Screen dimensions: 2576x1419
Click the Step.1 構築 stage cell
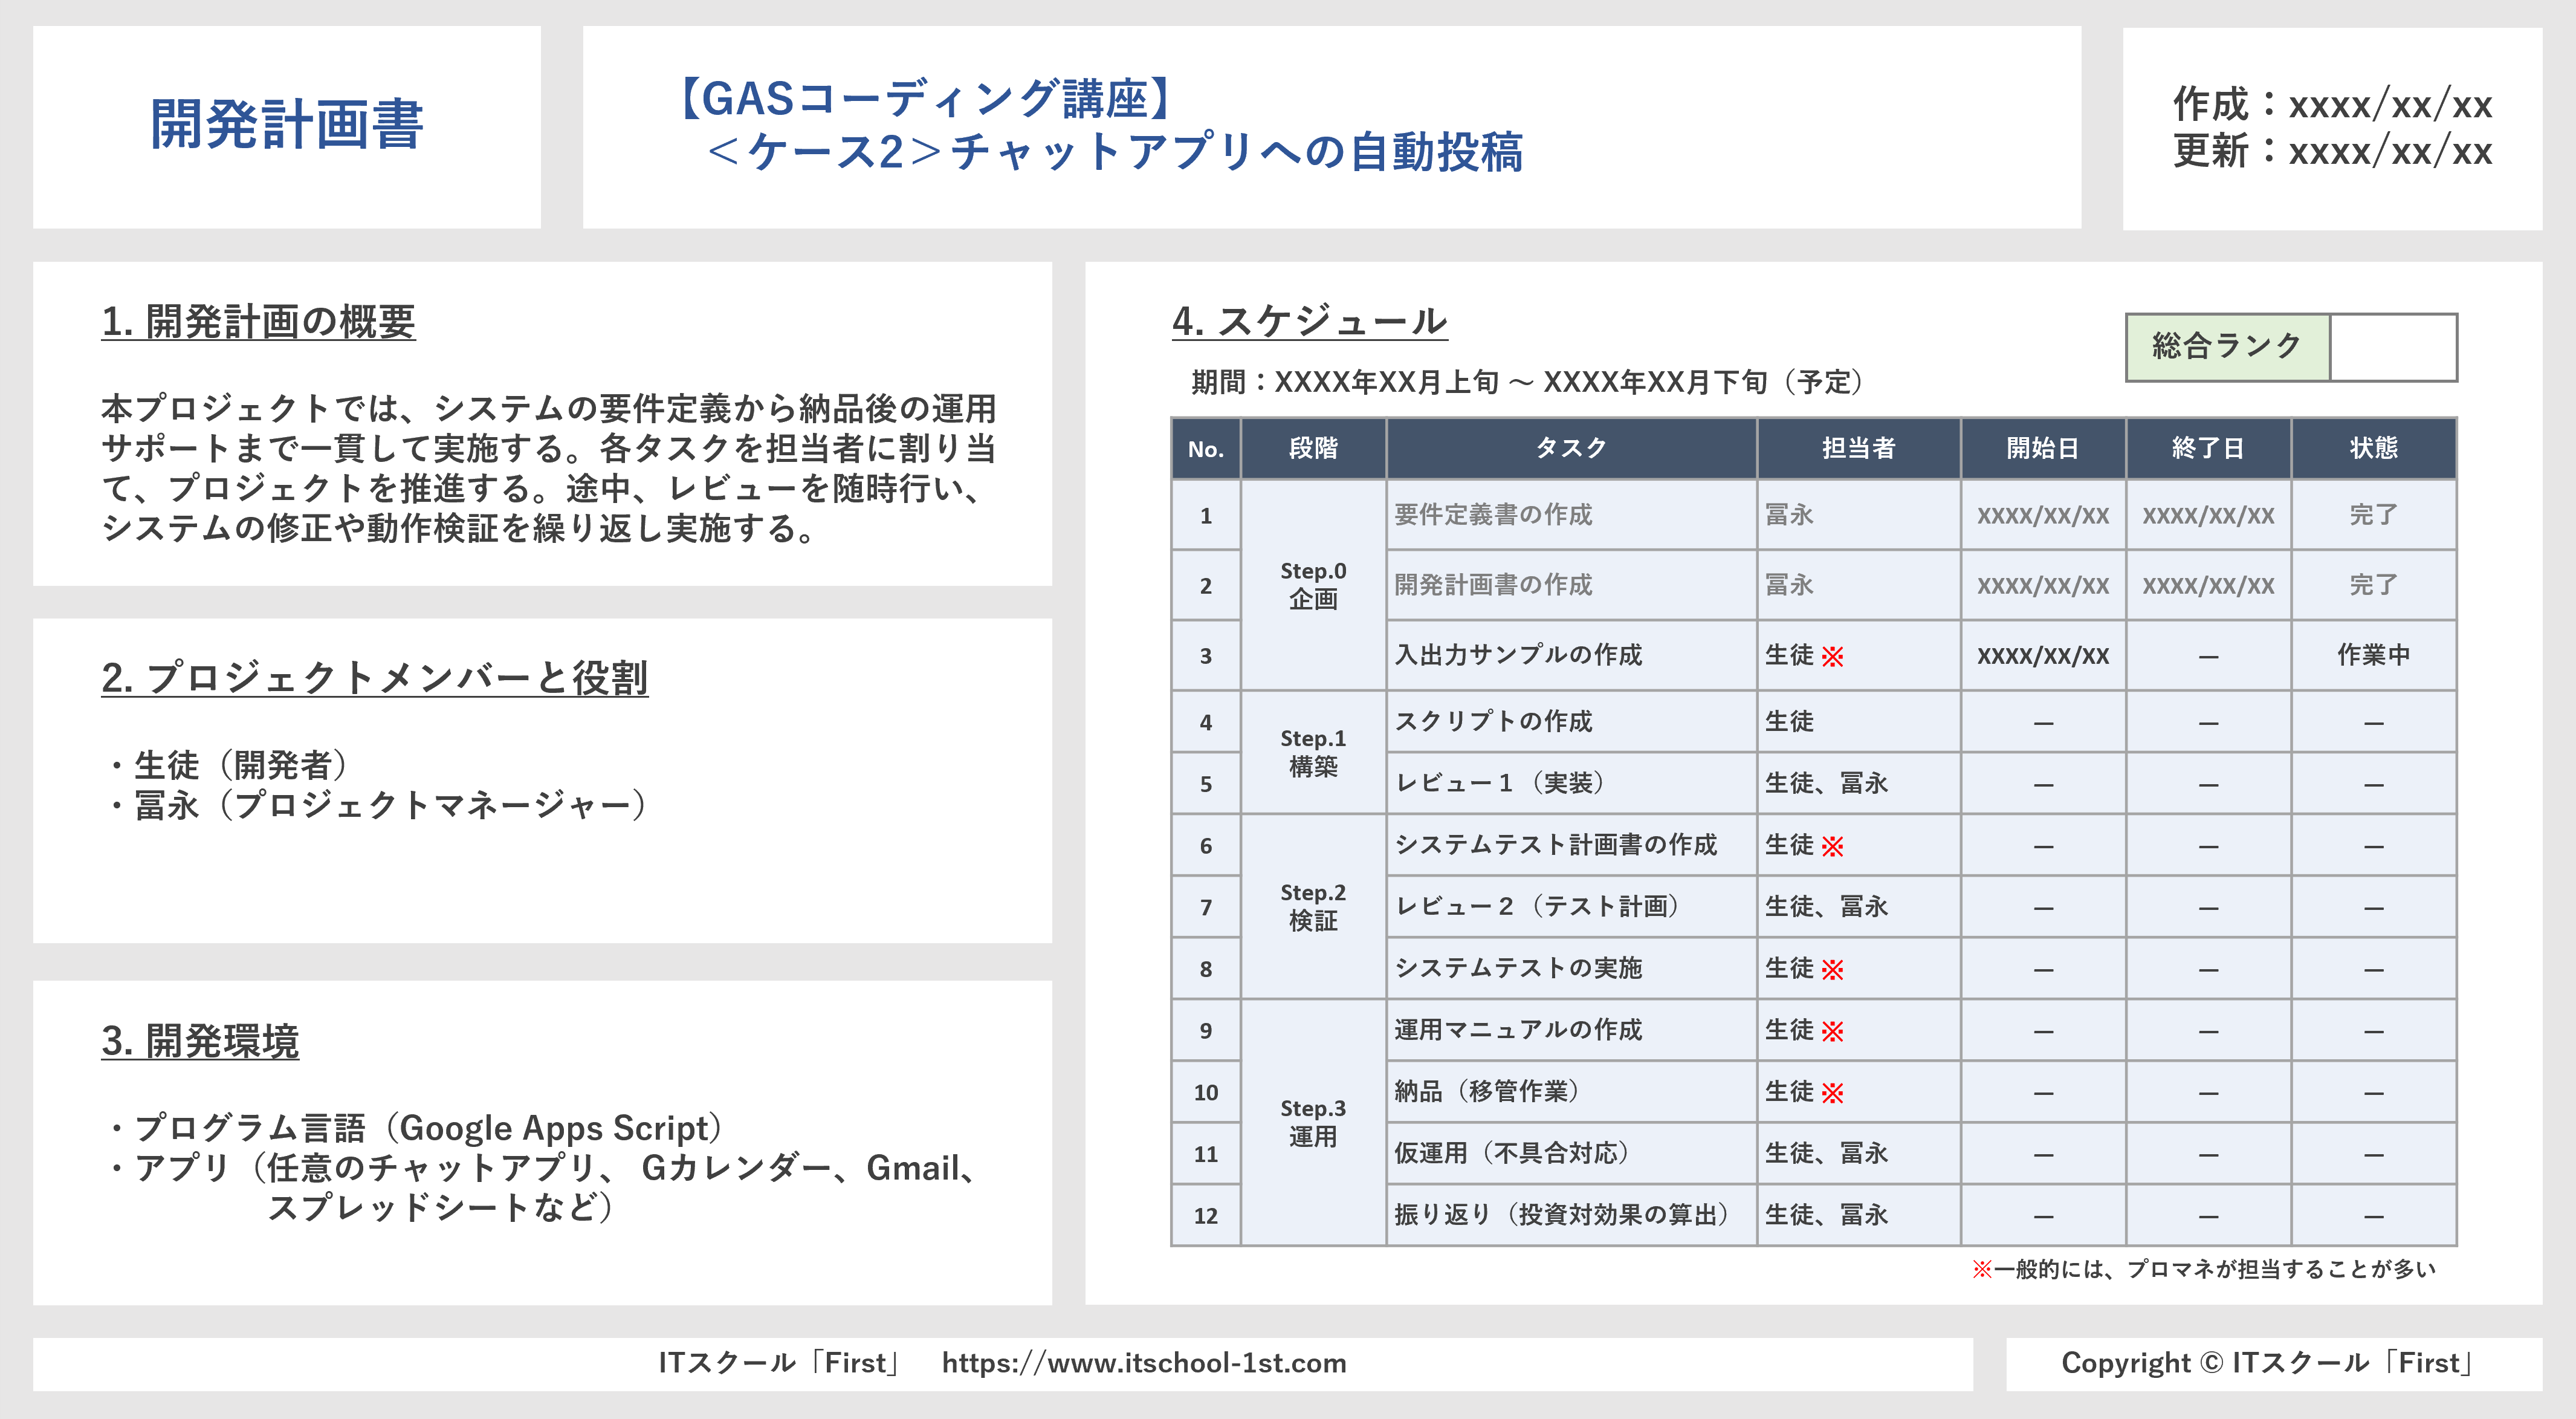click(x=1313, y=752)
